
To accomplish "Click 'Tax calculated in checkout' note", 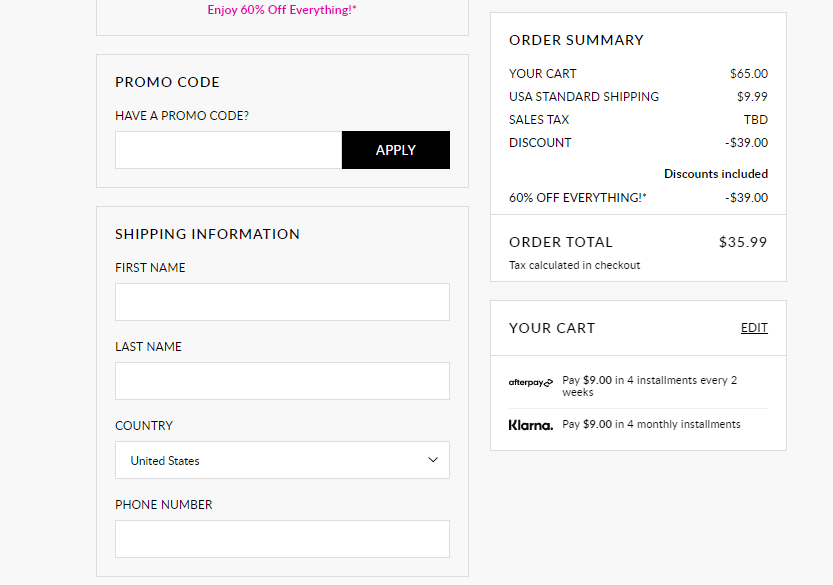I will pos(574,265).
